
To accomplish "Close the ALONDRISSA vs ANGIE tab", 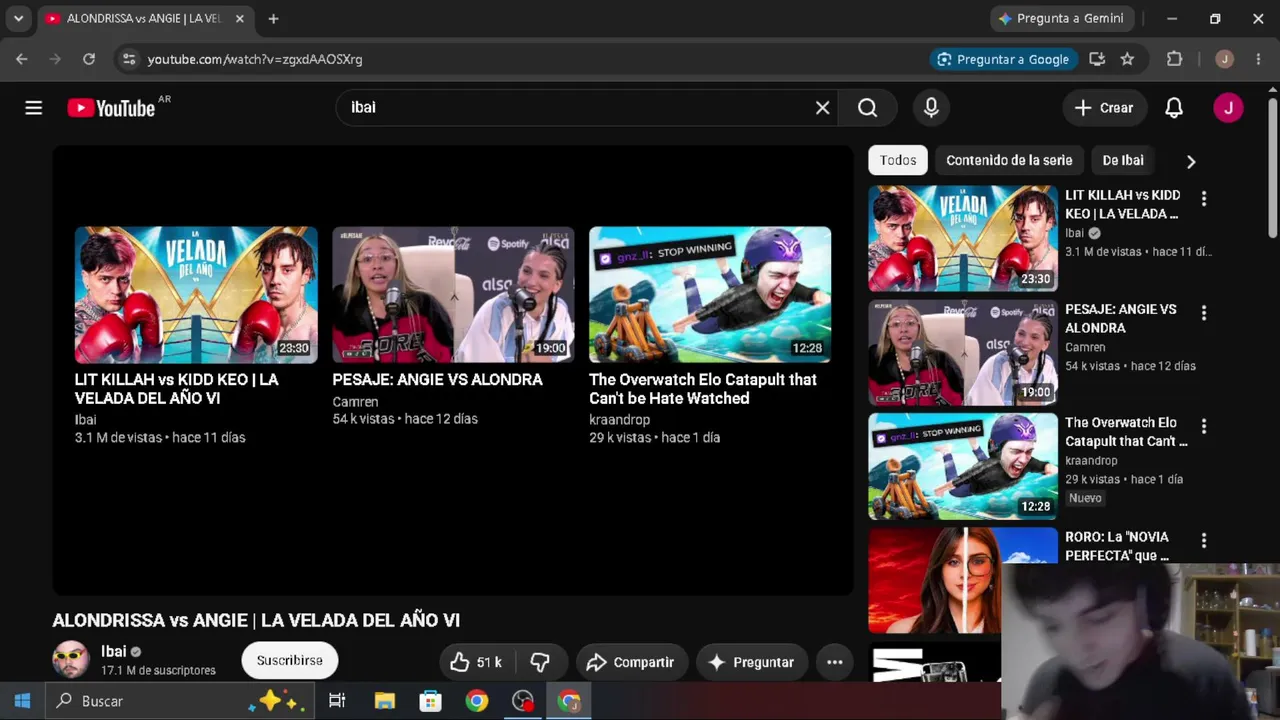I will (x=240, y=18).
